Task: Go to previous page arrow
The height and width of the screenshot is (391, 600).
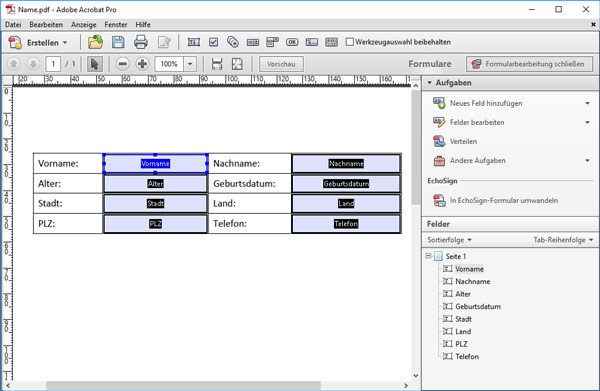Action: click(14, 64)
